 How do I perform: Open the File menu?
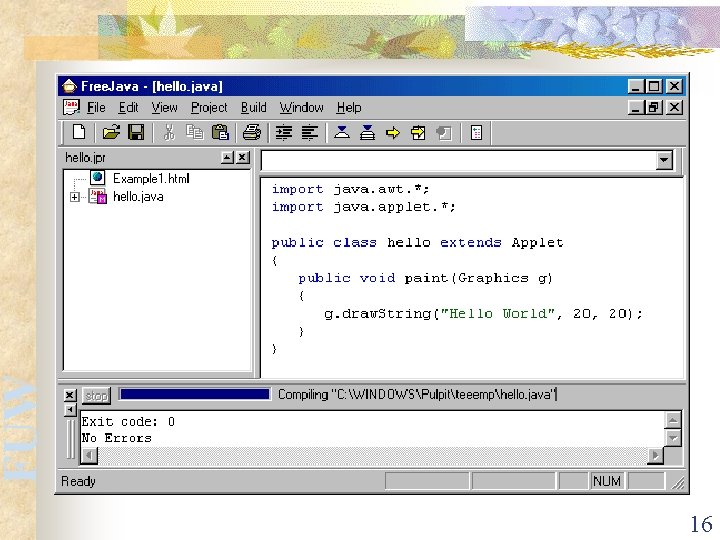pyautogui.click(x=96, y=107)
